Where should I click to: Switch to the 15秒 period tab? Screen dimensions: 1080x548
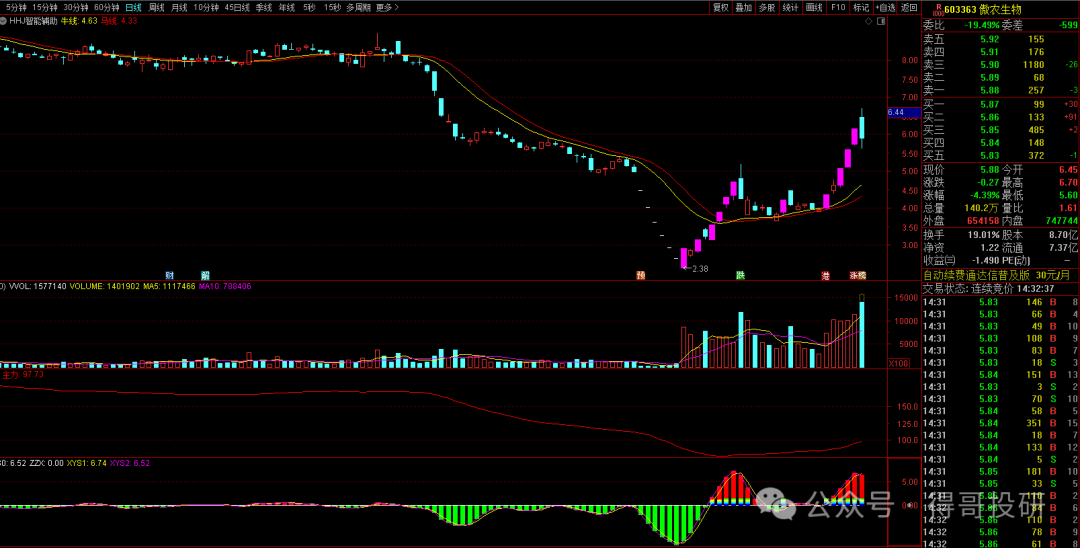click(332, 8)
